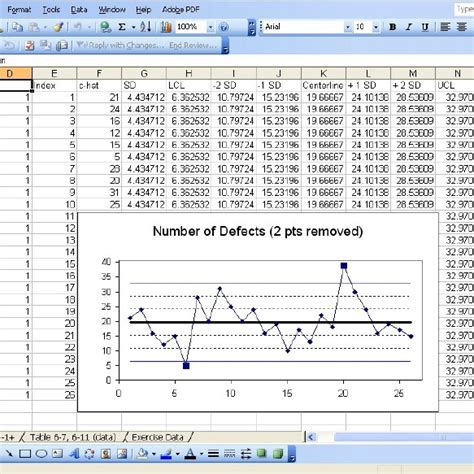Open the Data menu
This screenshot has height=474, width=474.
[x=79, y=10]
